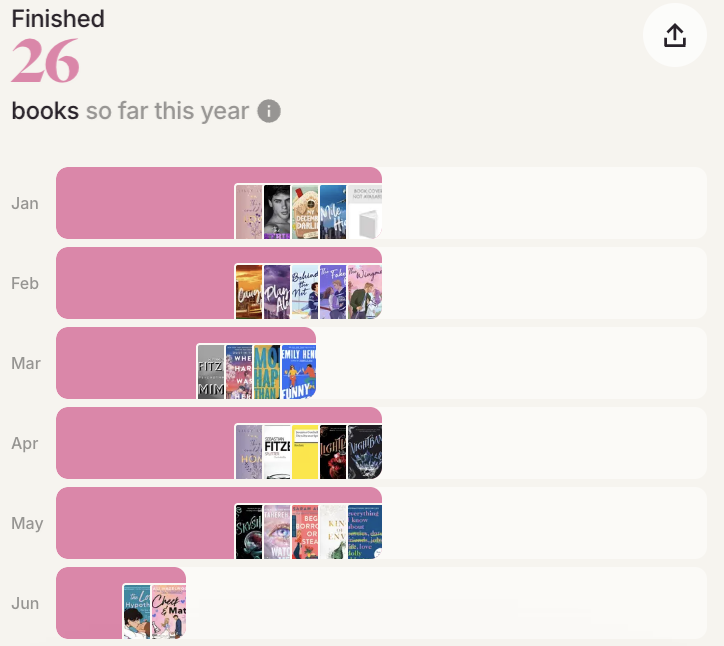Open 'The Wingman' cover in February
This screenshot has width=724, height=646.
[364, 291]
